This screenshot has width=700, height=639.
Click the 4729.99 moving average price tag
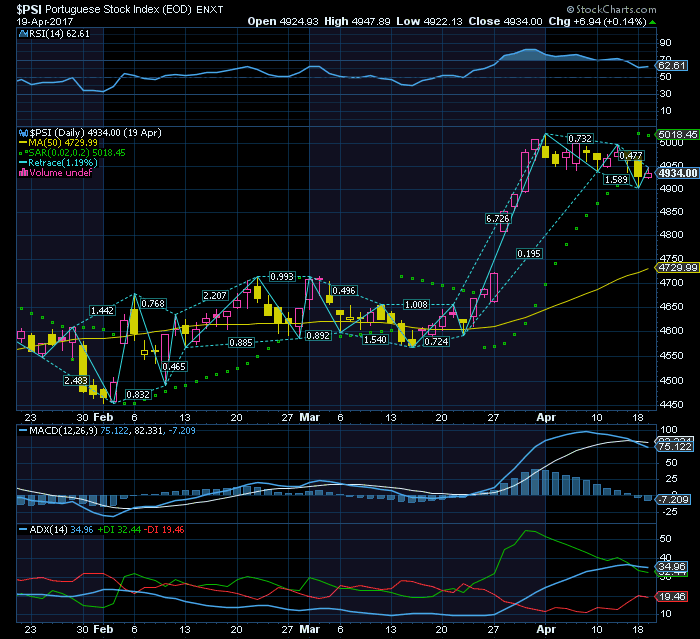pyautogui.click(x=676, y=267)
